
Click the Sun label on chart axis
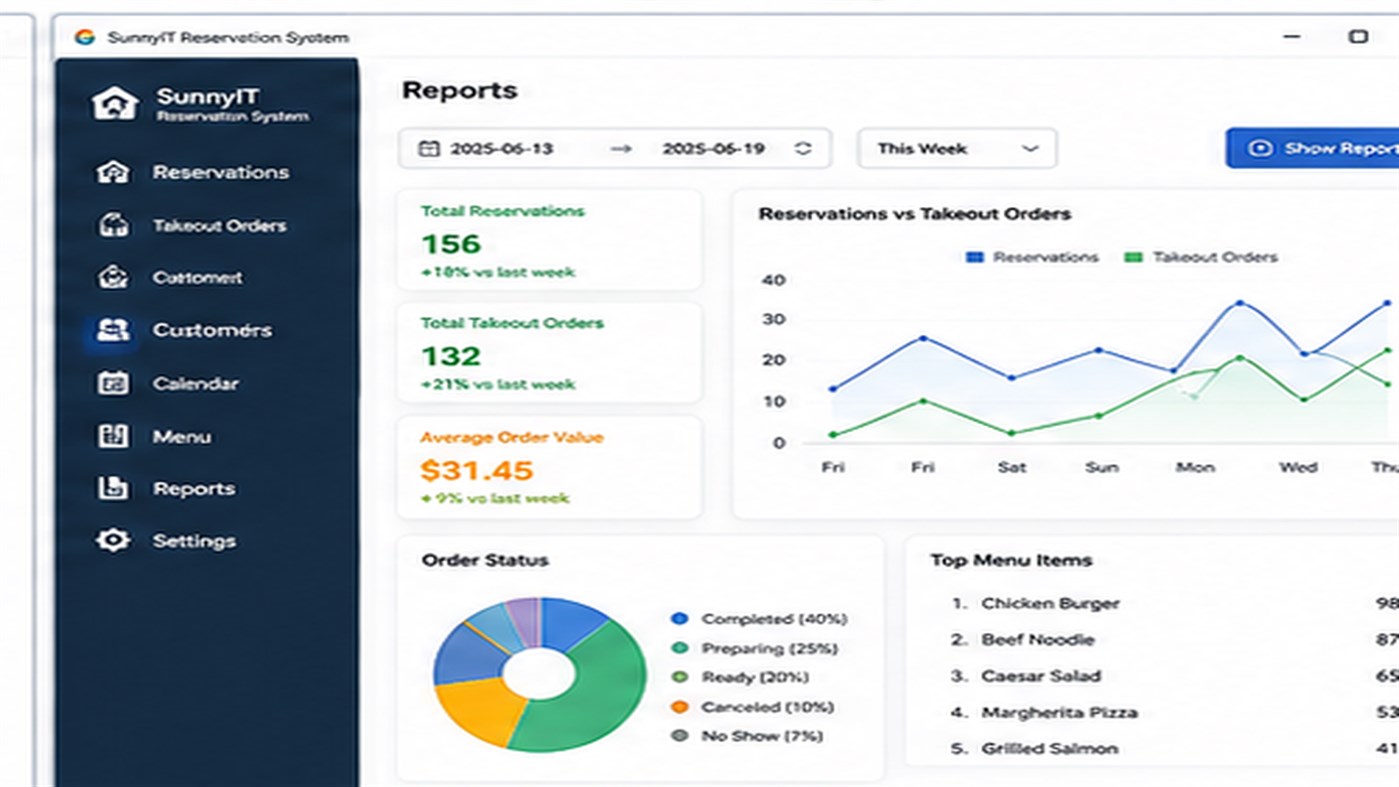[x=1101, y=467]
